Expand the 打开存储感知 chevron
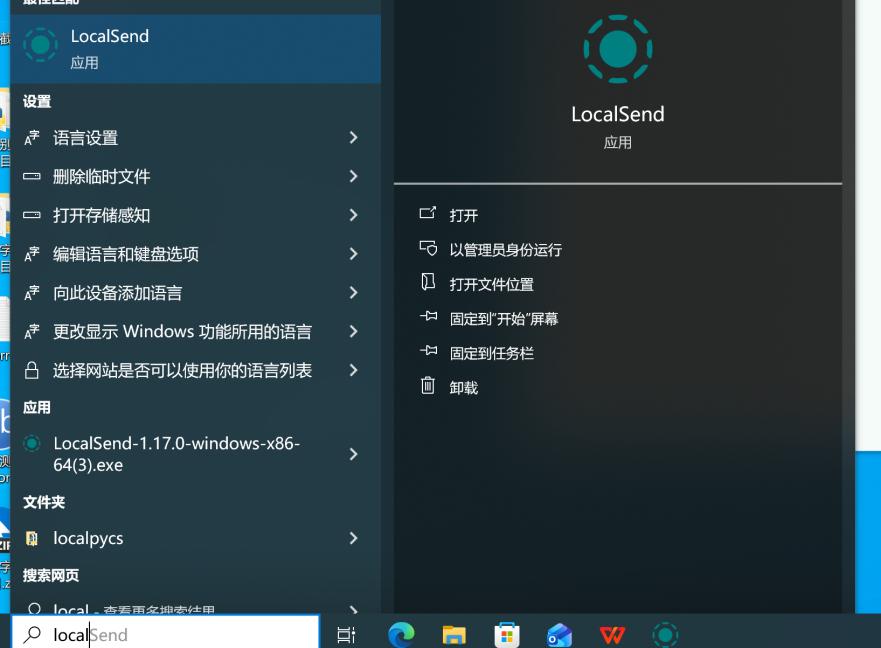The image size is (881, 648). point(353,215)
